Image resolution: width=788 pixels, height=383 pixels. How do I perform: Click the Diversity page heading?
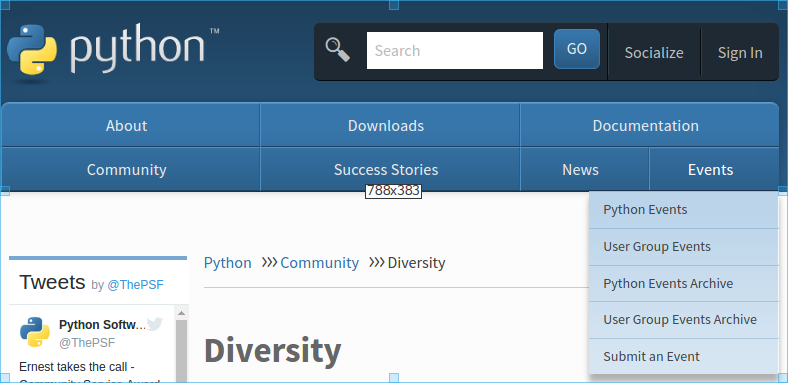coord(272,350)
